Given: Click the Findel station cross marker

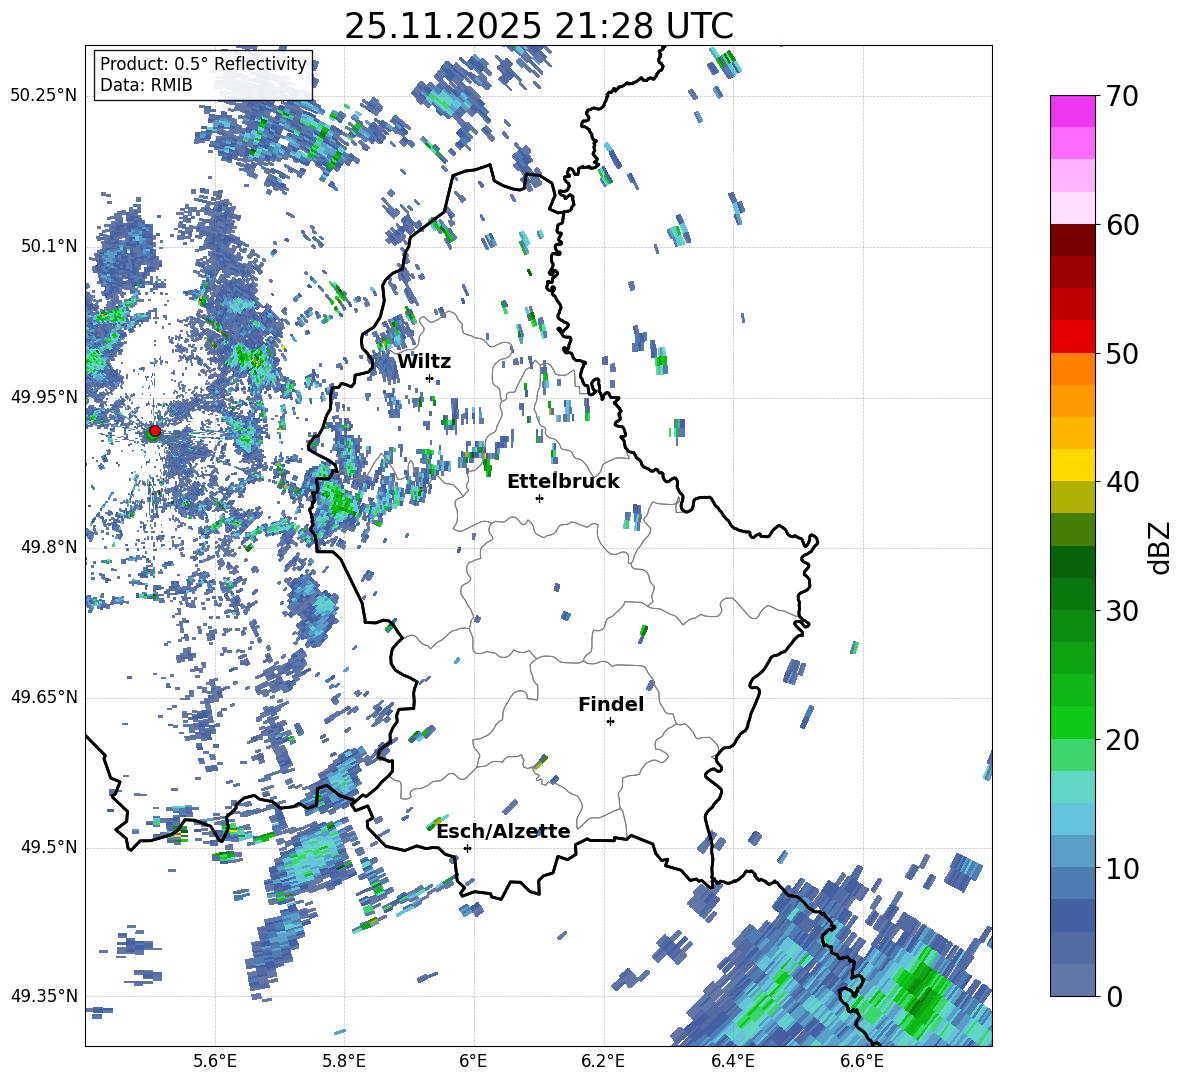Looking at the screenshot, I should pyautogui.click(x=610, y=722).
